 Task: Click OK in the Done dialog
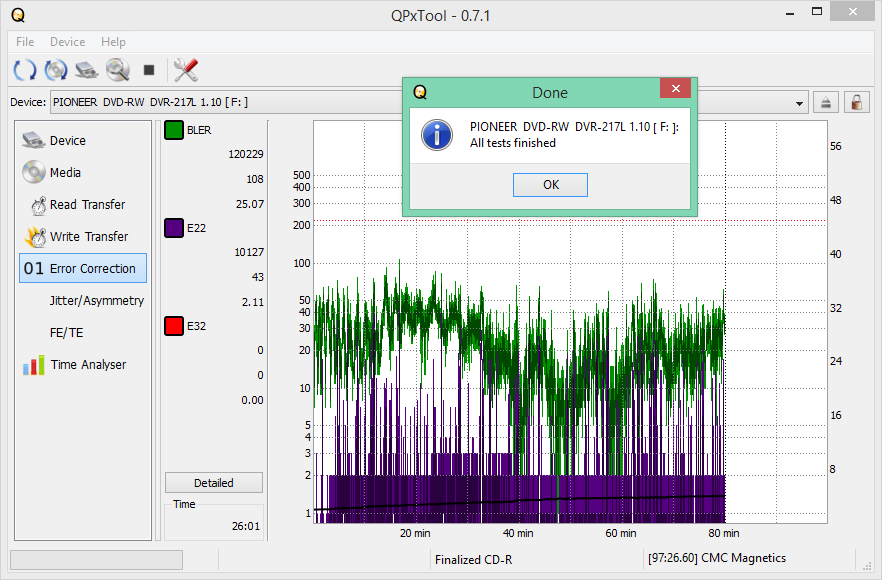(550, 185)
